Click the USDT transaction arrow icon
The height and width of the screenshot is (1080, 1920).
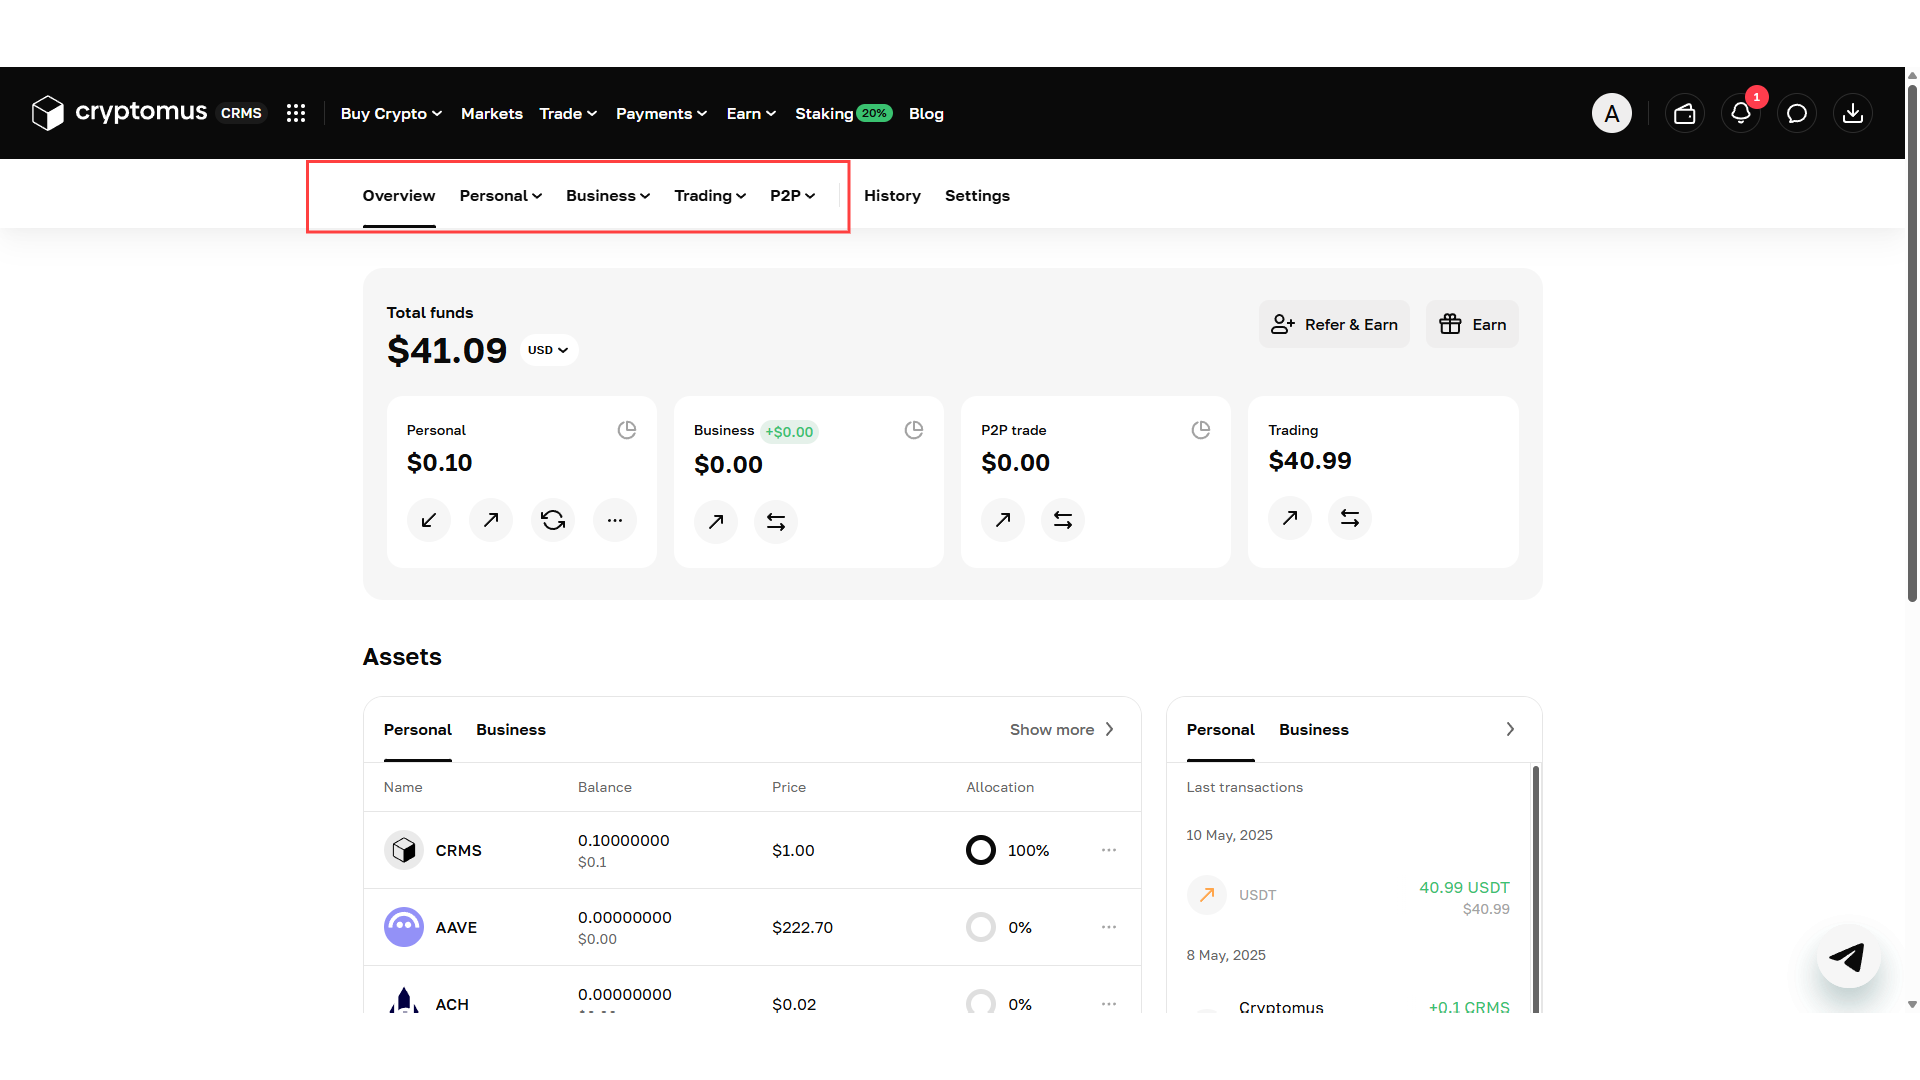coord(1207,894)
